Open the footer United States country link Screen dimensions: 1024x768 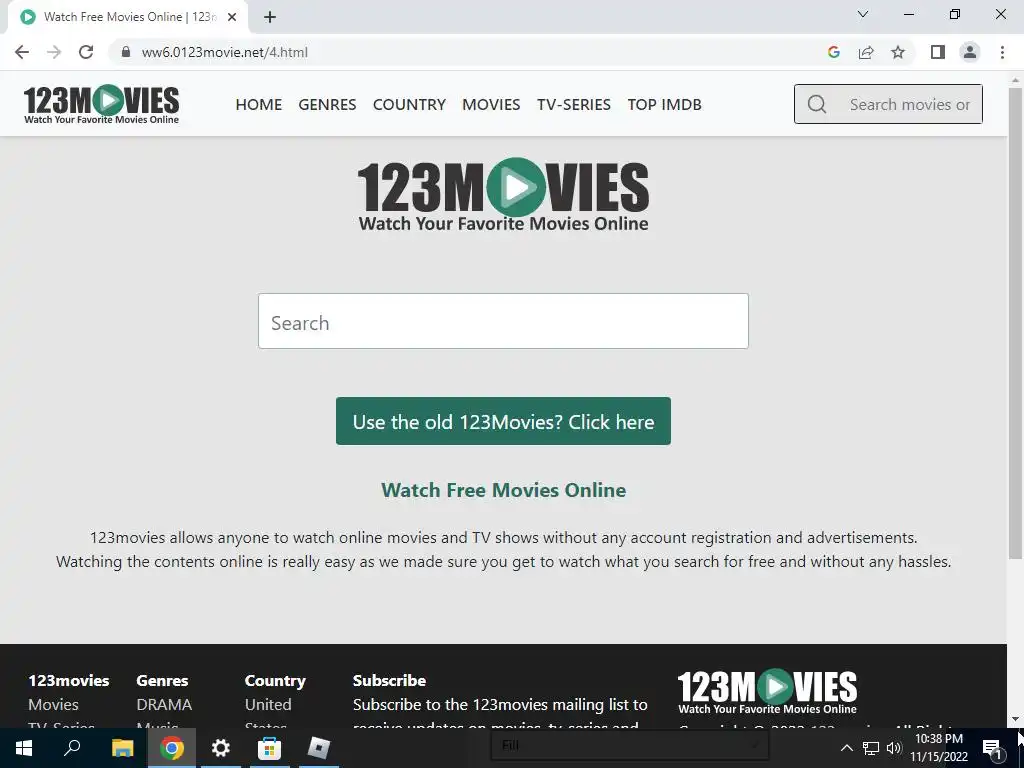point(268,715)
